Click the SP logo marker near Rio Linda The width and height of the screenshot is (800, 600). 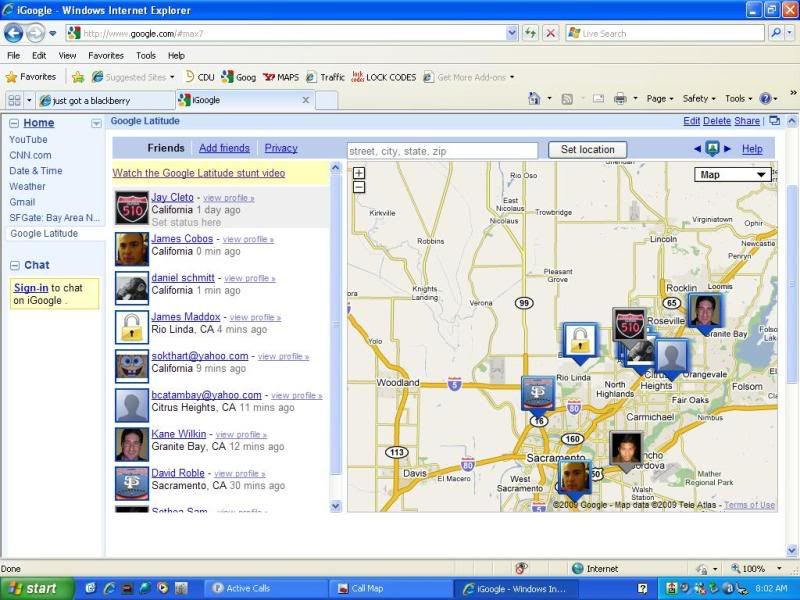[538, 394]
